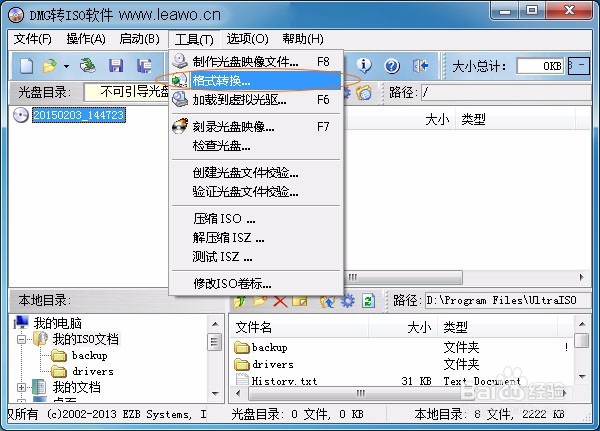Click the Exit door toolbar icon
Image resolution: width=600 pixels, height=431 pixels.
(420, 66)
